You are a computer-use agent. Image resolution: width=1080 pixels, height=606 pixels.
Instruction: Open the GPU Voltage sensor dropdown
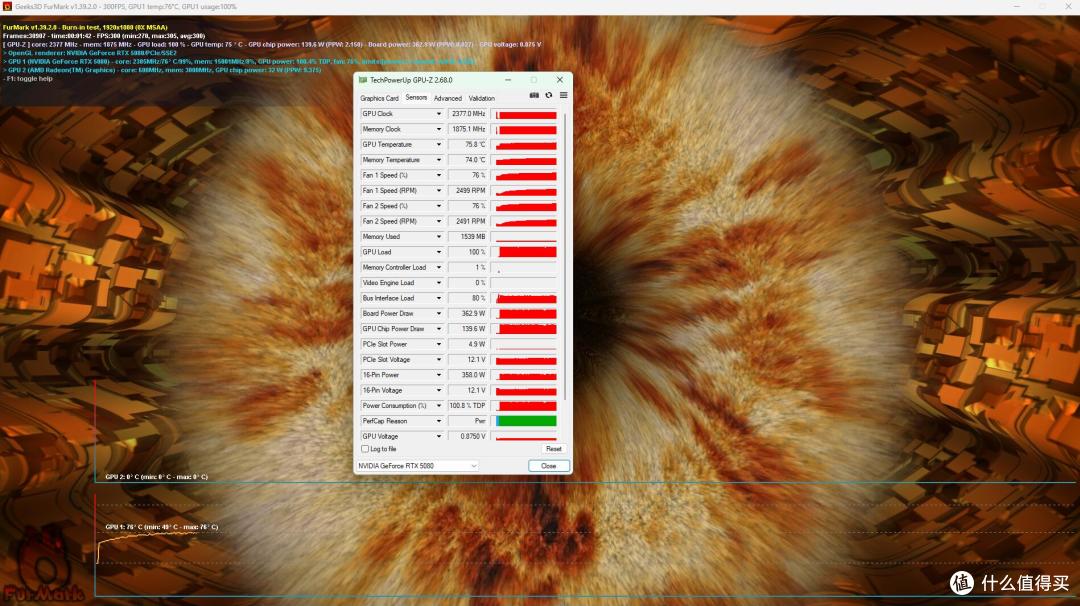439,437
